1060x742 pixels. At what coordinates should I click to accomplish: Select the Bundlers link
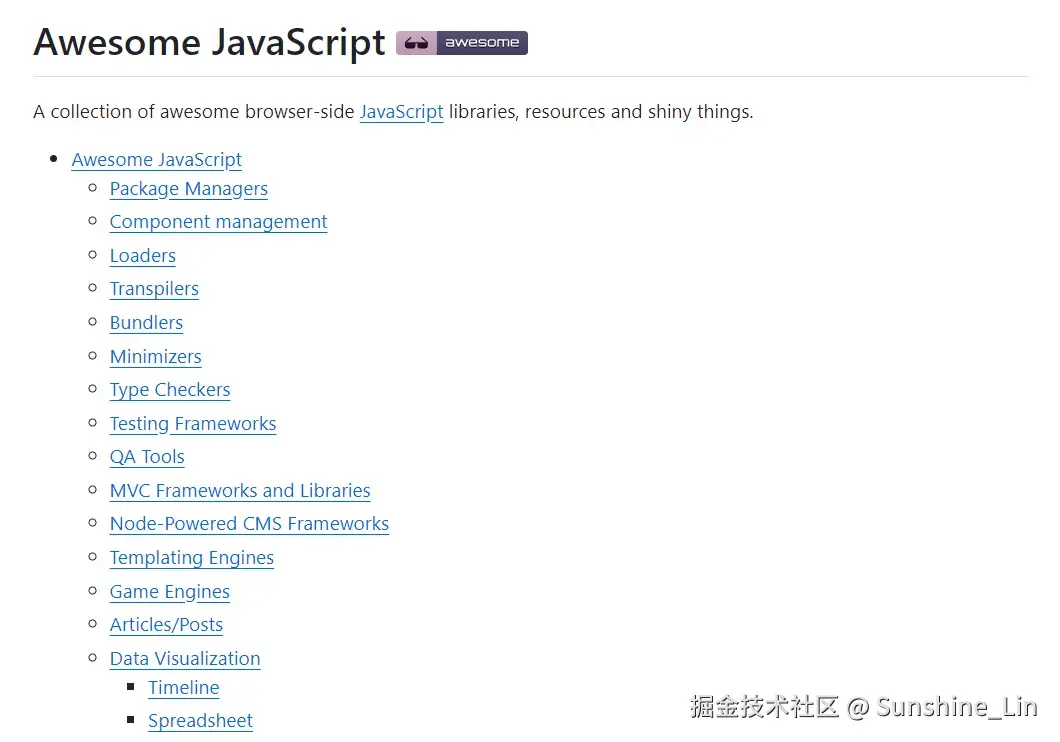tap(146, 323)
